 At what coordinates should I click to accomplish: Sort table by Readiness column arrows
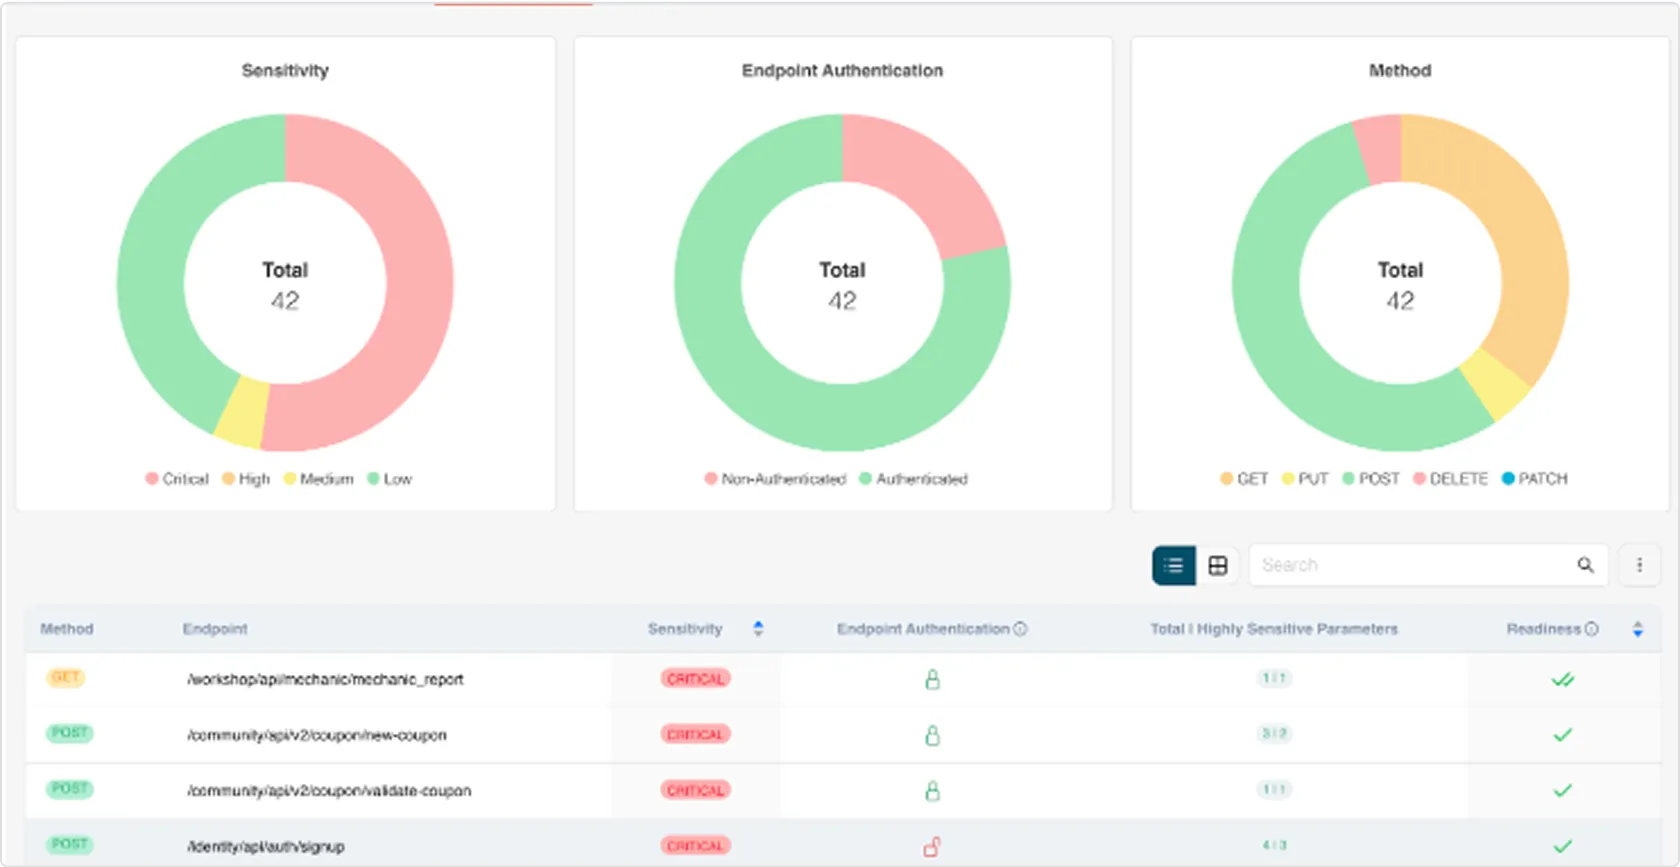pyautogui.click(x=1638, y=629)
